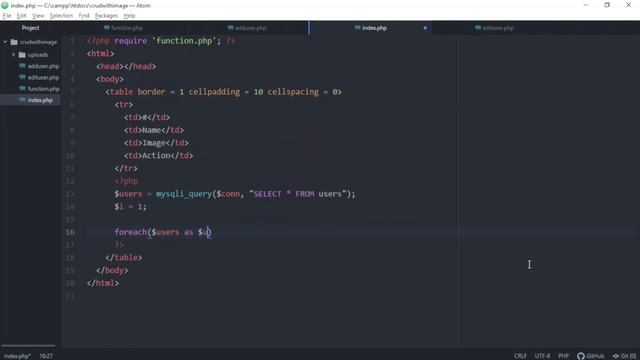Select the crudwithimage root folder label

(x=38, y=42)
